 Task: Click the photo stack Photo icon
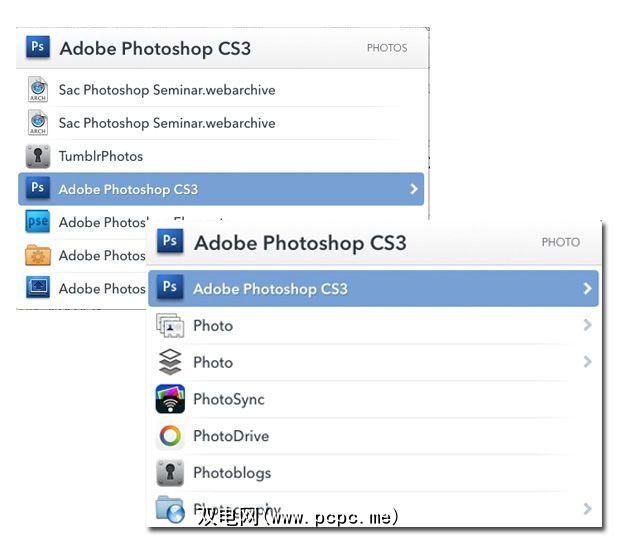click(x=171, y=326)
